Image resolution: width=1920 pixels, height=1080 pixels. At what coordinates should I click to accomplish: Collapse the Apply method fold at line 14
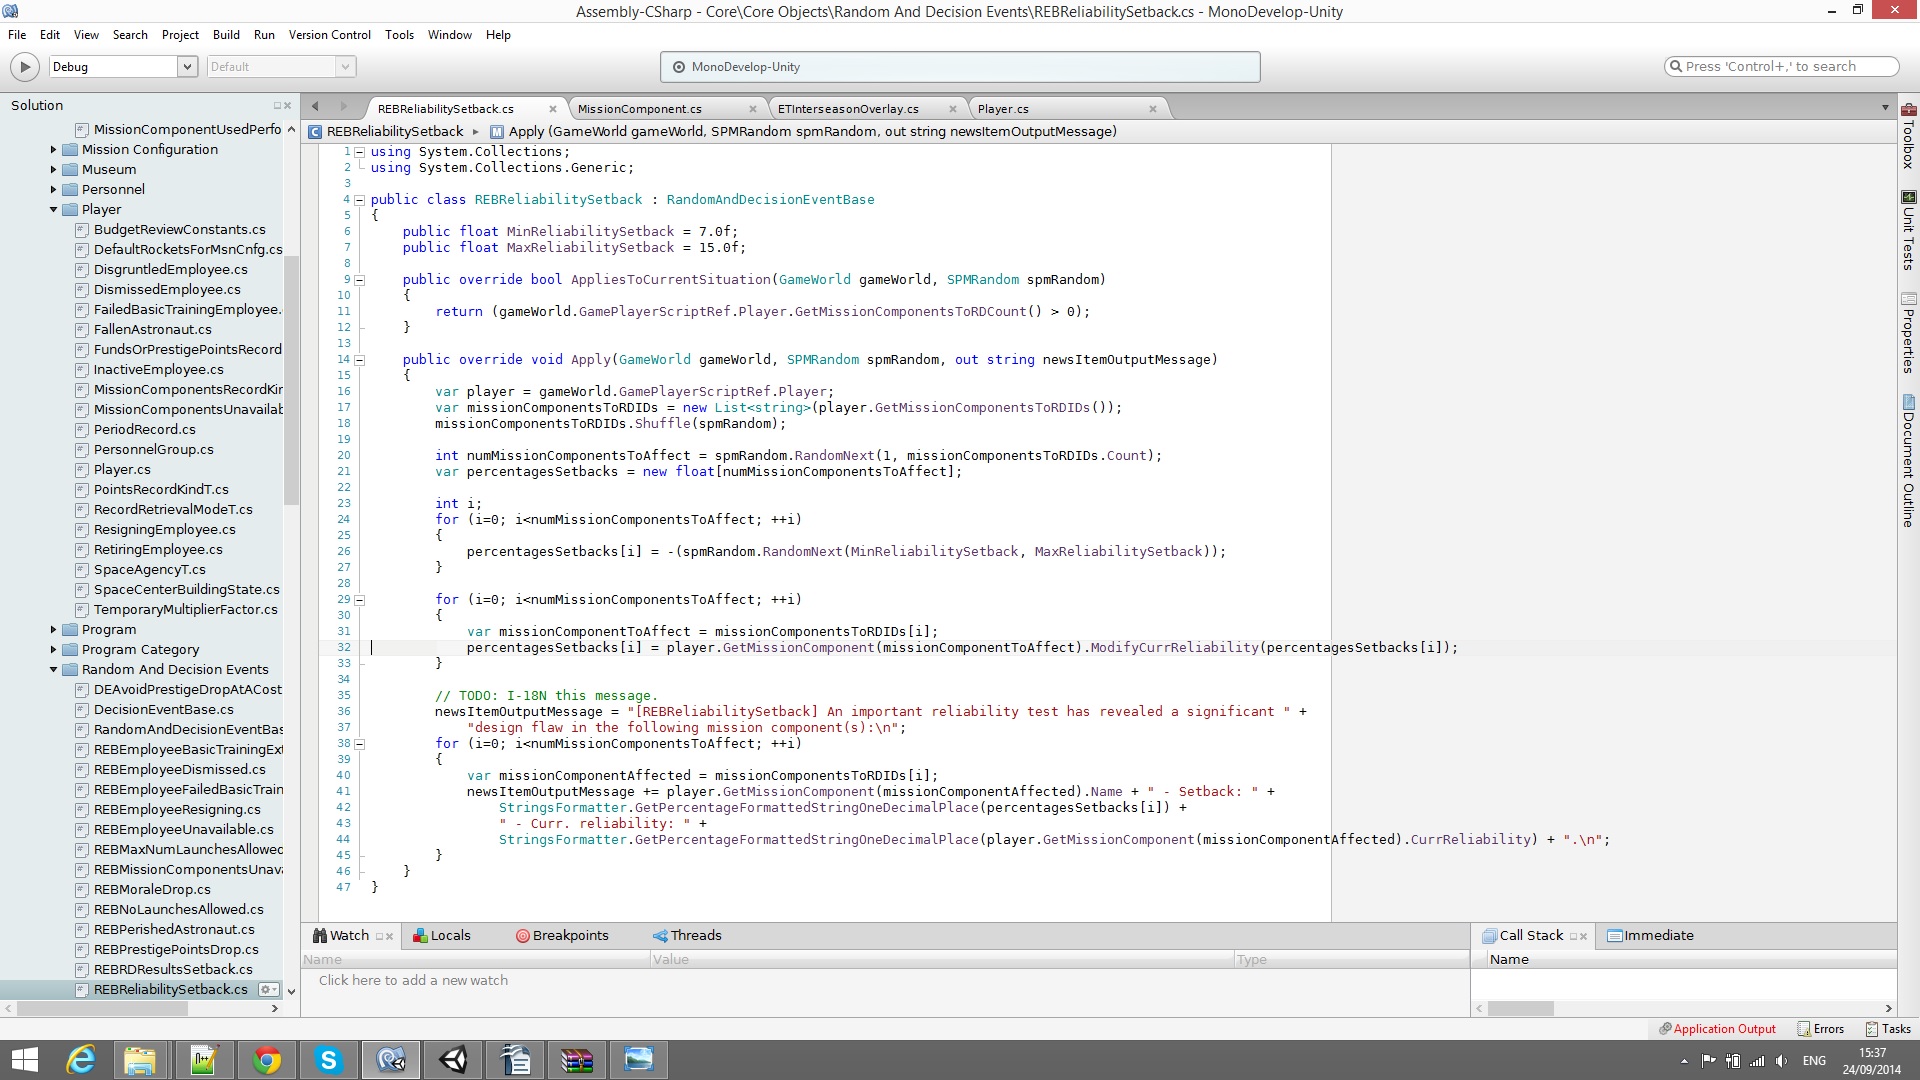[x=359, y=360]
